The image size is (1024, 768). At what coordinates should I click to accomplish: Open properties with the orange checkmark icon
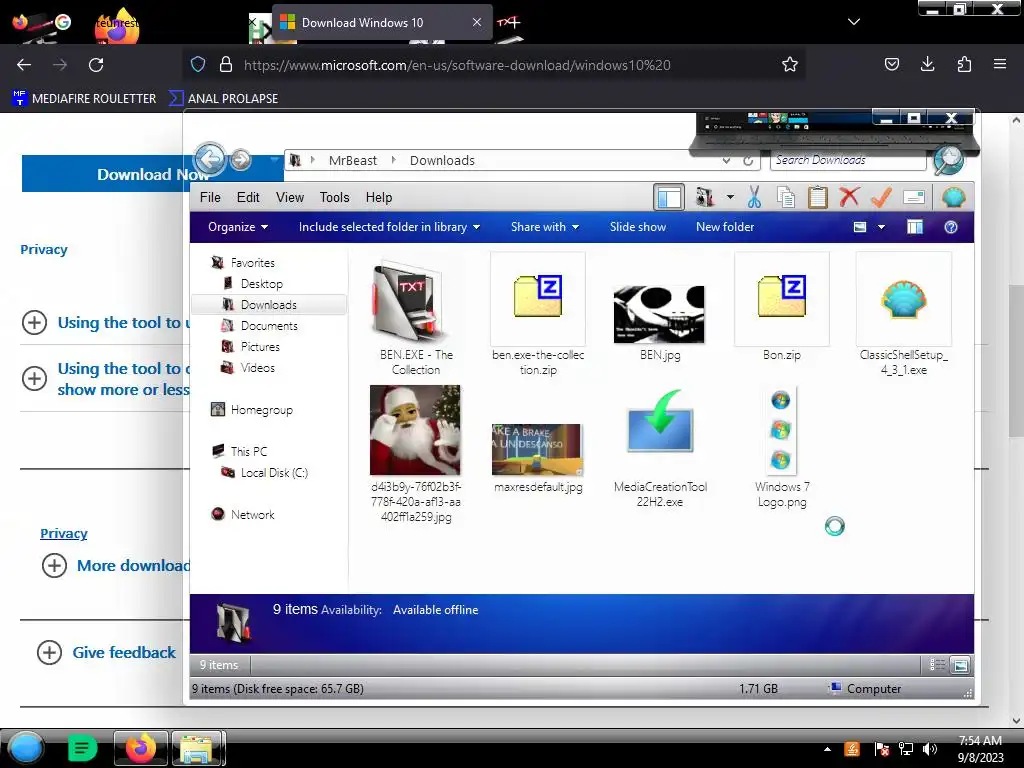[x=881, y=197]
